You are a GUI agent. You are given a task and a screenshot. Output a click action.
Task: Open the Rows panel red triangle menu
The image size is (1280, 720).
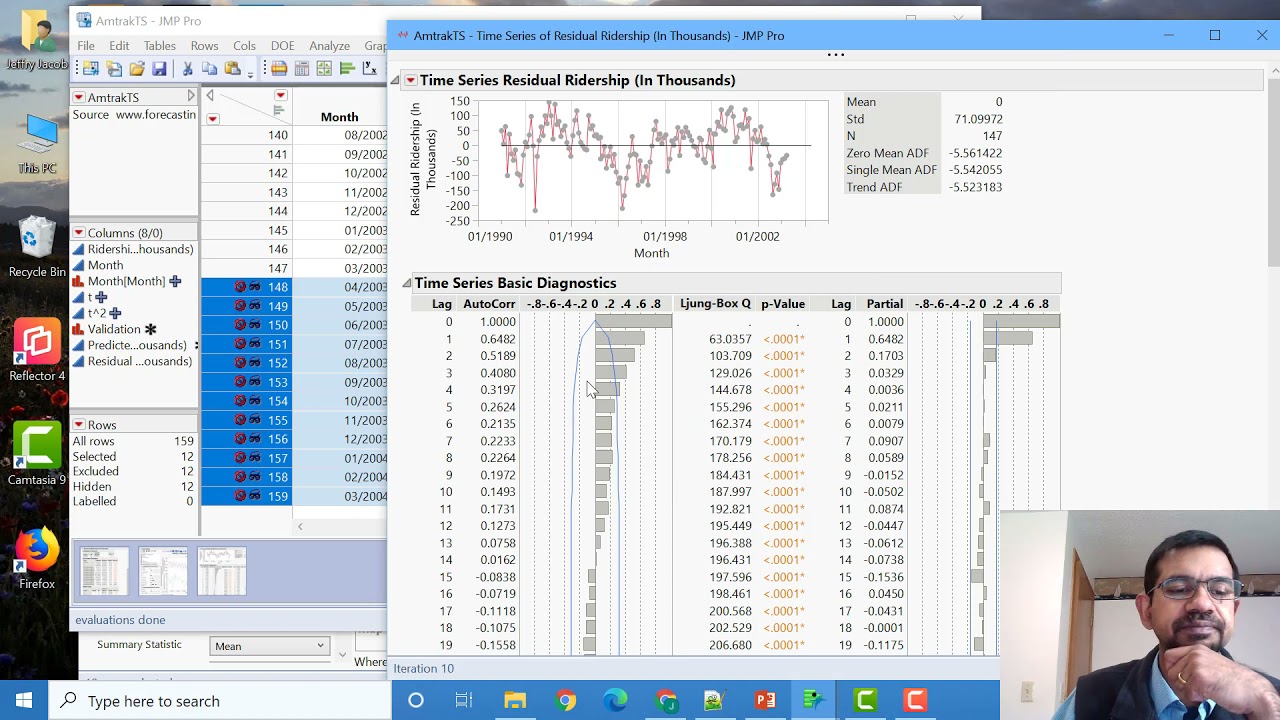(x=79, y=425)
